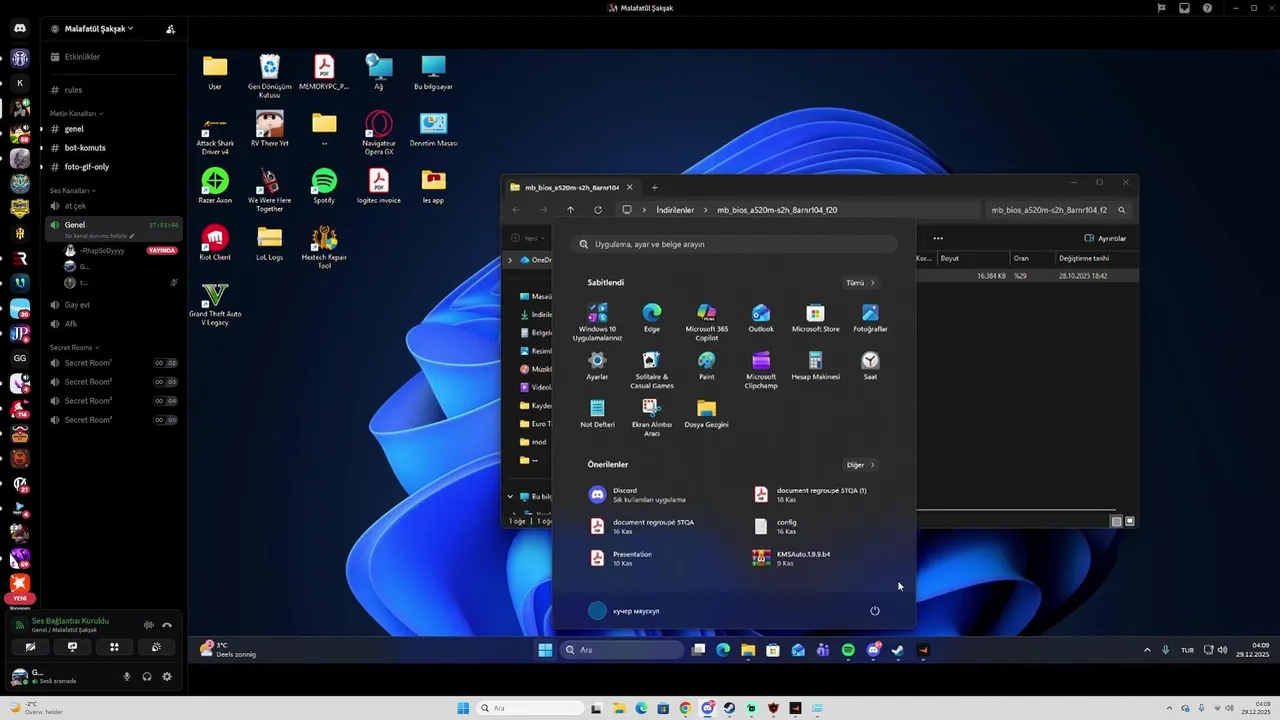
Task: Sort Explorer by Değiştirme tarihi column
Action: coord(1082,258)
